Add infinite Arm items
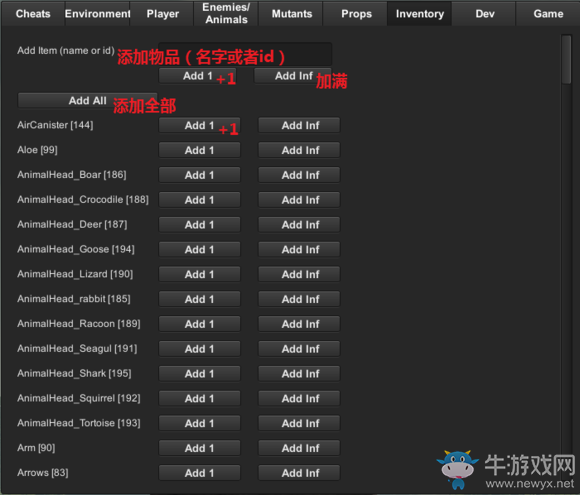This screenshot has height=495, width=580. [299, 448]
